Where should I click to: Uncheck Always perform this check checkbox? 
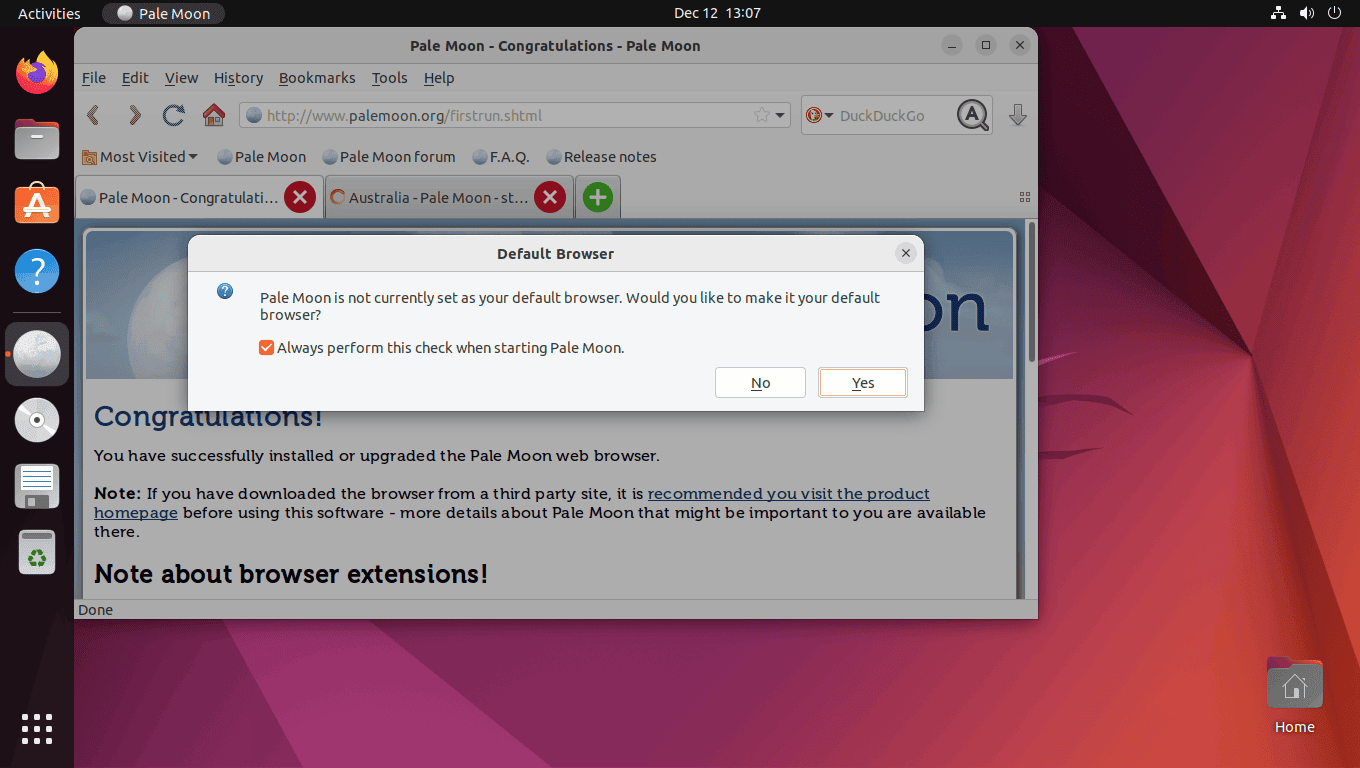point(266,348)
